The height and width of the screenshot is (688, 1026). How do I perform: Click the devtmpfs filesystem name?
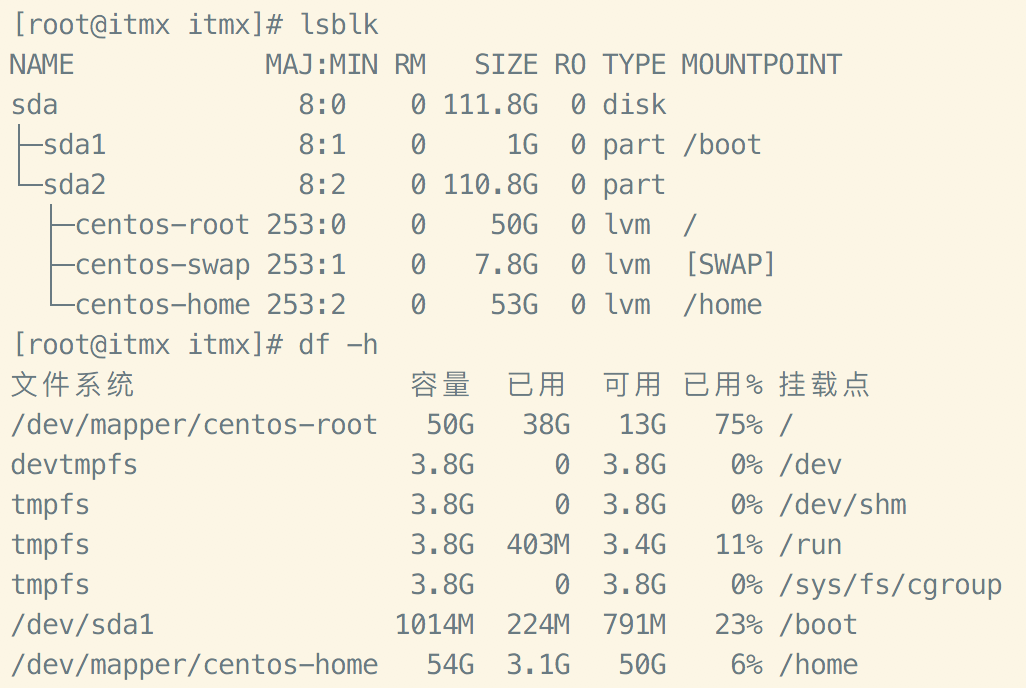point(74,465)
